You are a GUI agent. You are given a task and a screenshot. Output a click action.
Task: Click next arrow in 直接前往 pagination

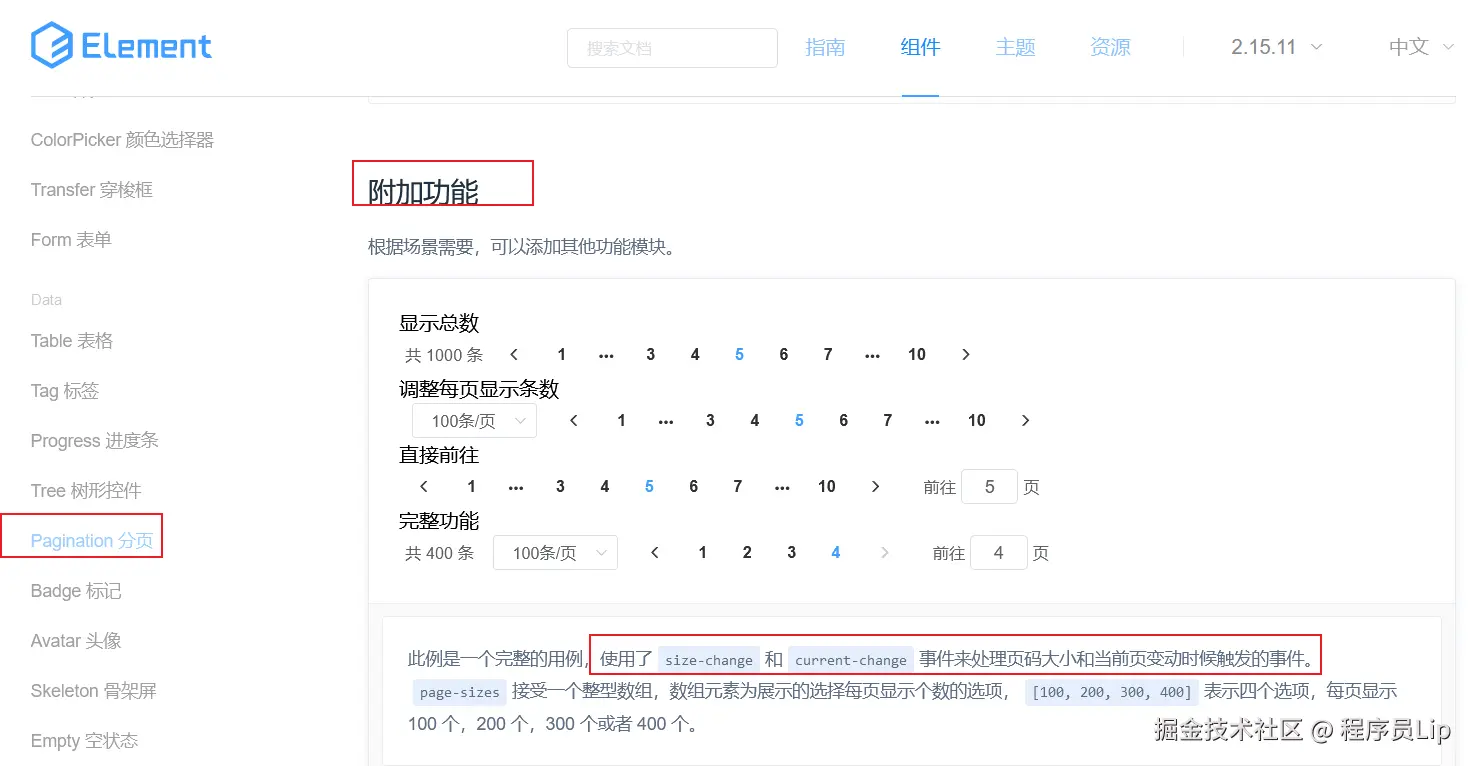click(875, 487)
